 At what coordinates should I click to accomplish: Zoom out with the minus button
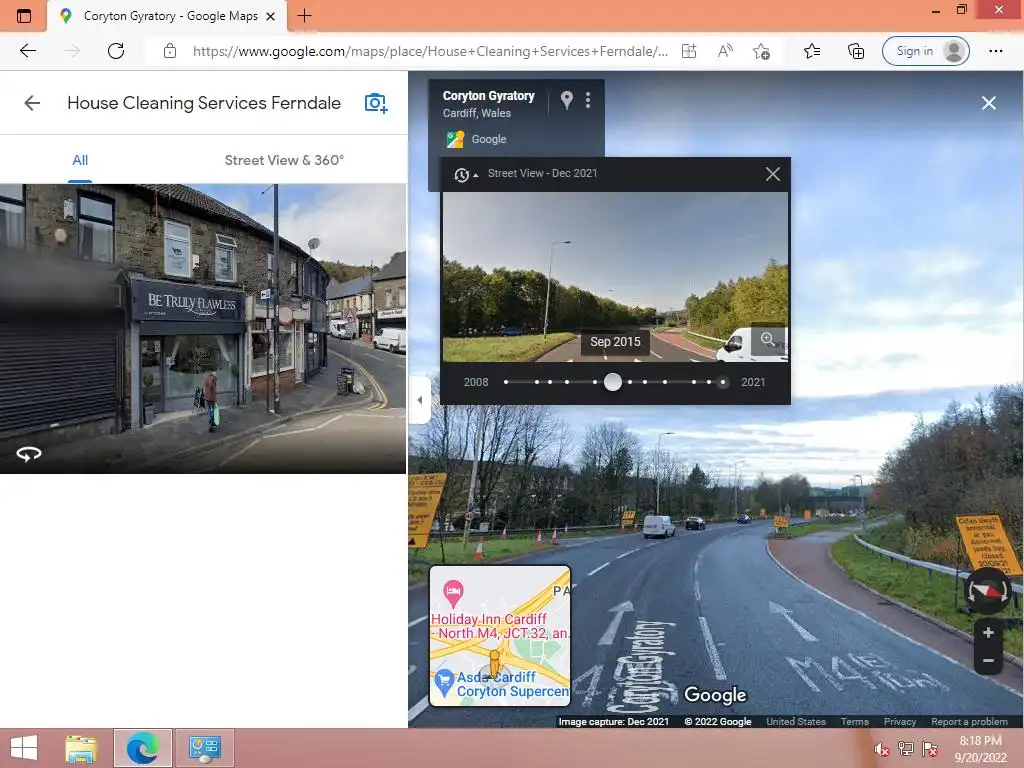pyautogui.click(x=988, y=661)
